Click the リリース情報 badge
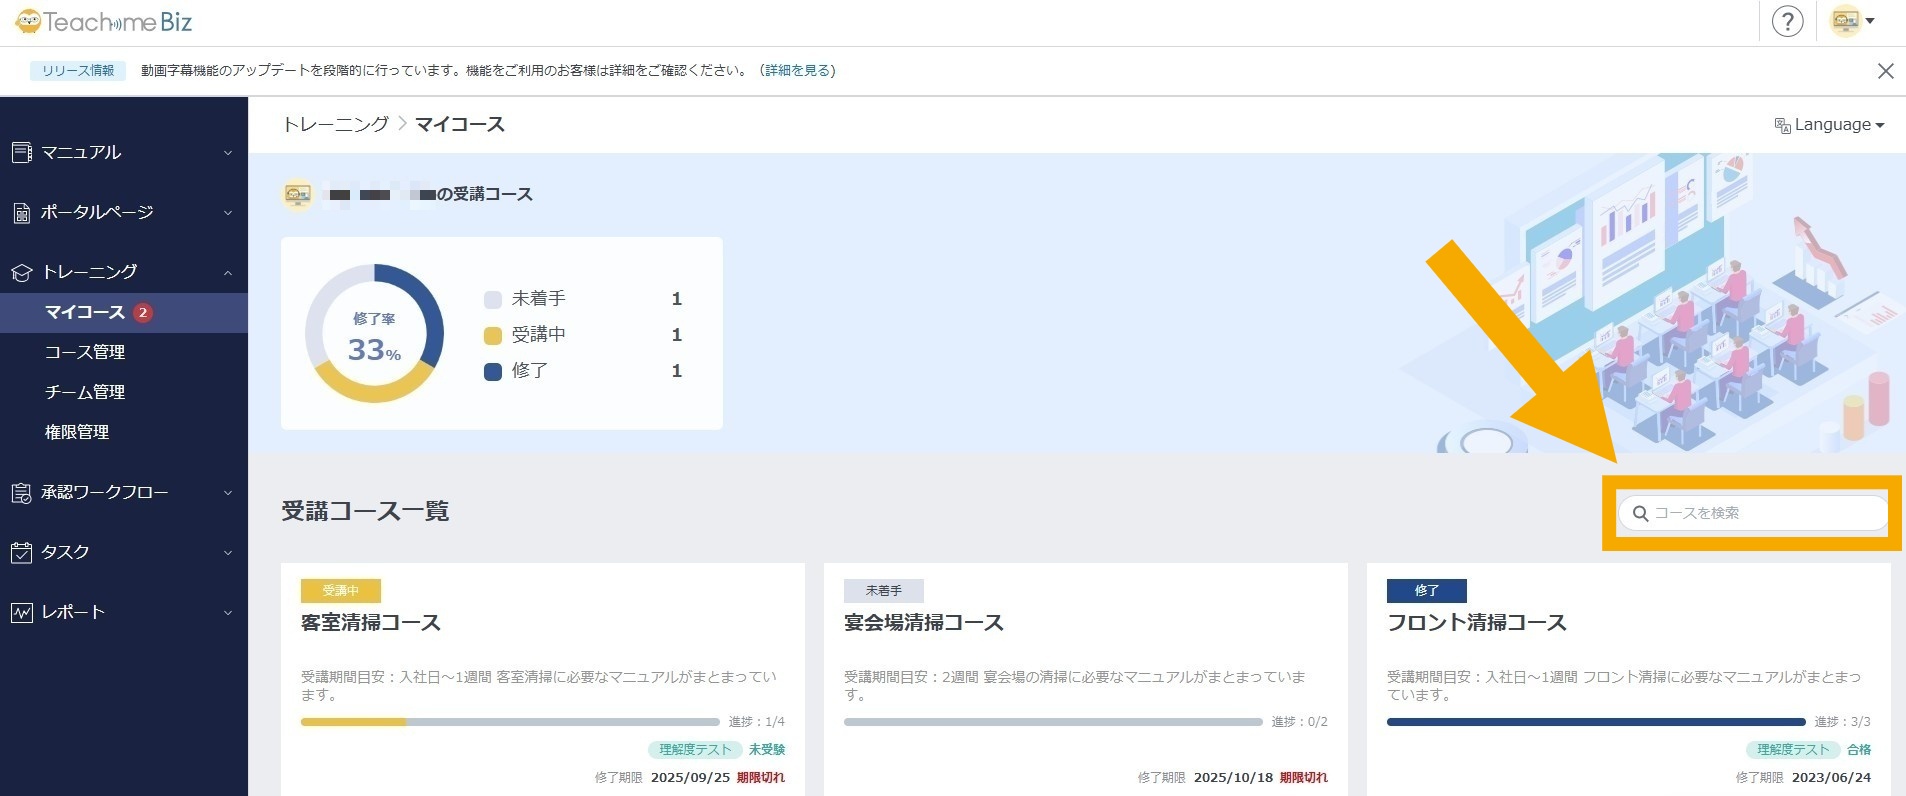Image resolution: width=1906 pixels, height=796 pixels. 78,71
